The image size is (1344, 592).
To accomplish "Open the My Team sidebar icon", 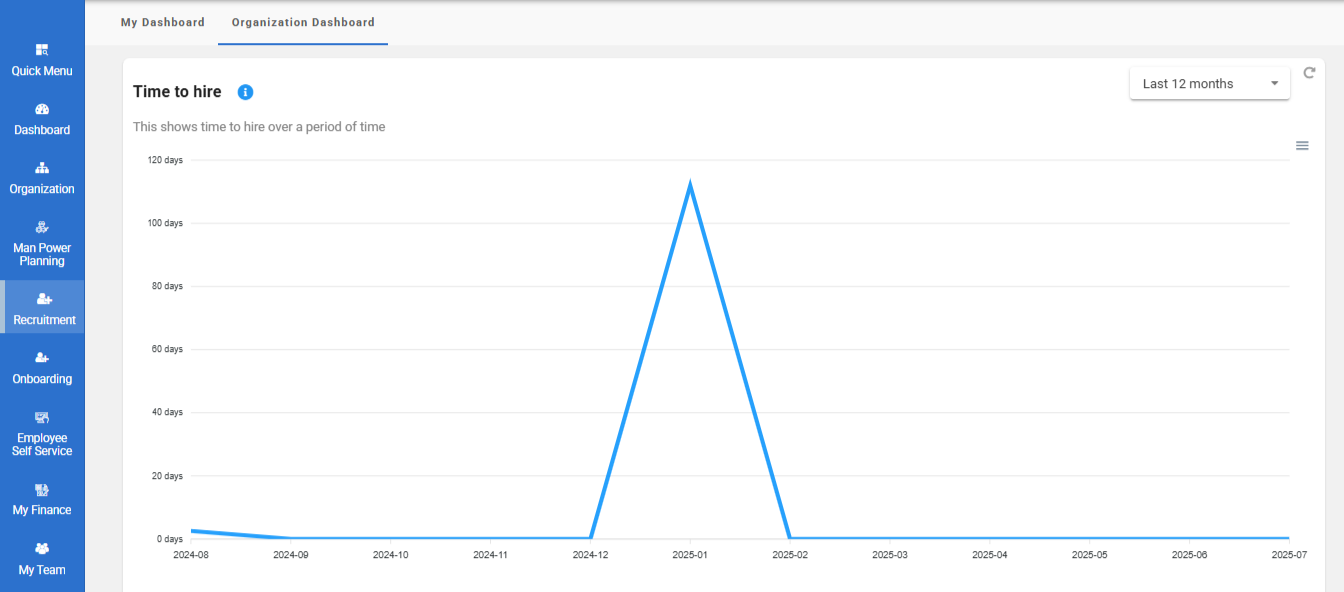I will coord(42,549).
